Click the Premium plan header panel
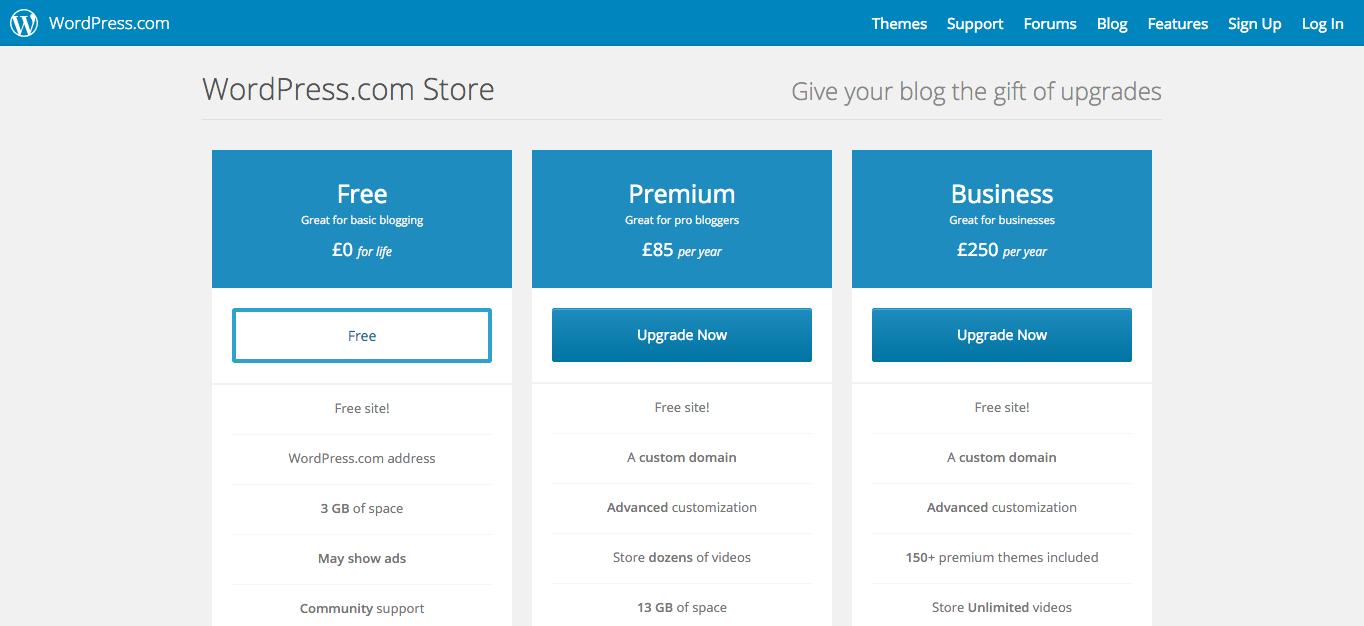This screenshot has height=626, width=1364. pos(681,218)
